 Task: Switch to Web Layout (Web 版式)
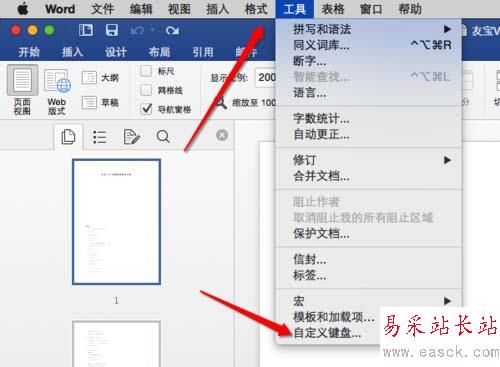[57, 92]
